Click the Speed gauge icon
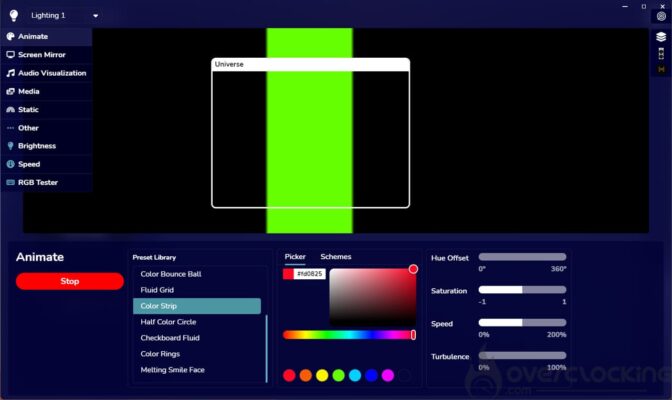Image resolution: width=672 pixels, height=400 pixels. click(10, 164)
